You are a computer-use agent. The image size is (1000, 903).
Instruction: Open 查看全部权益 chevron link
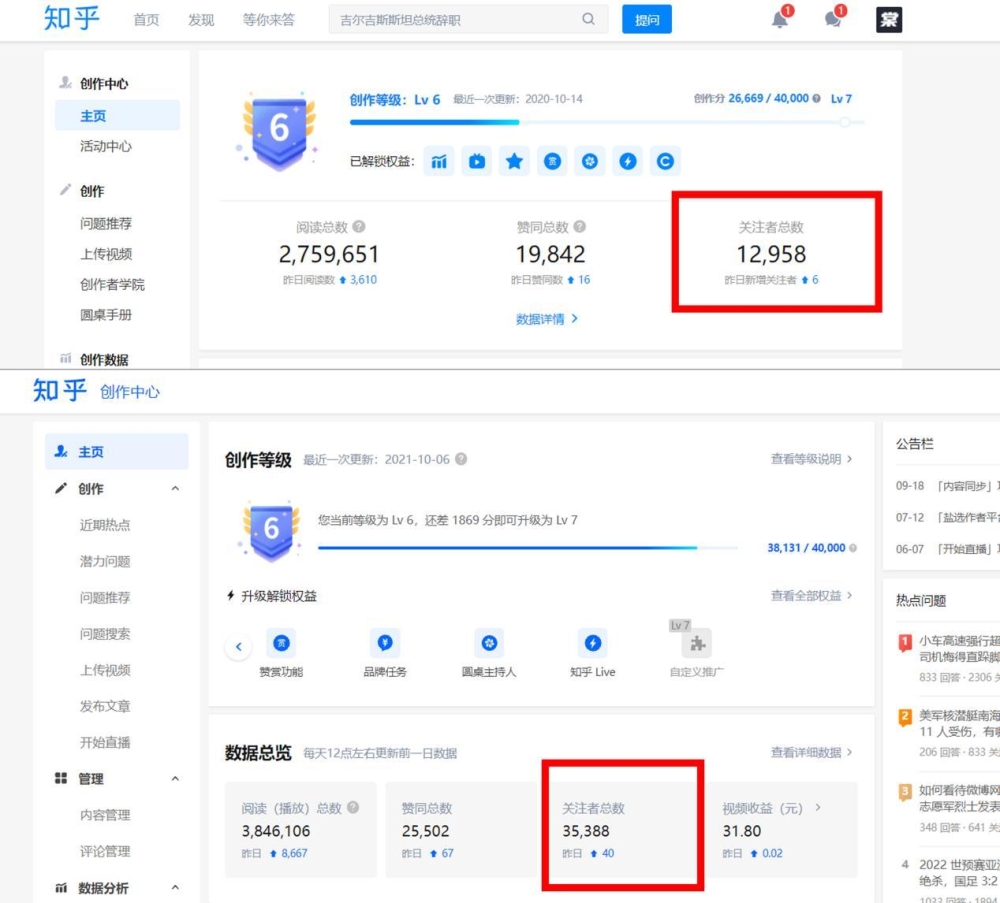[x=811, y=595]
